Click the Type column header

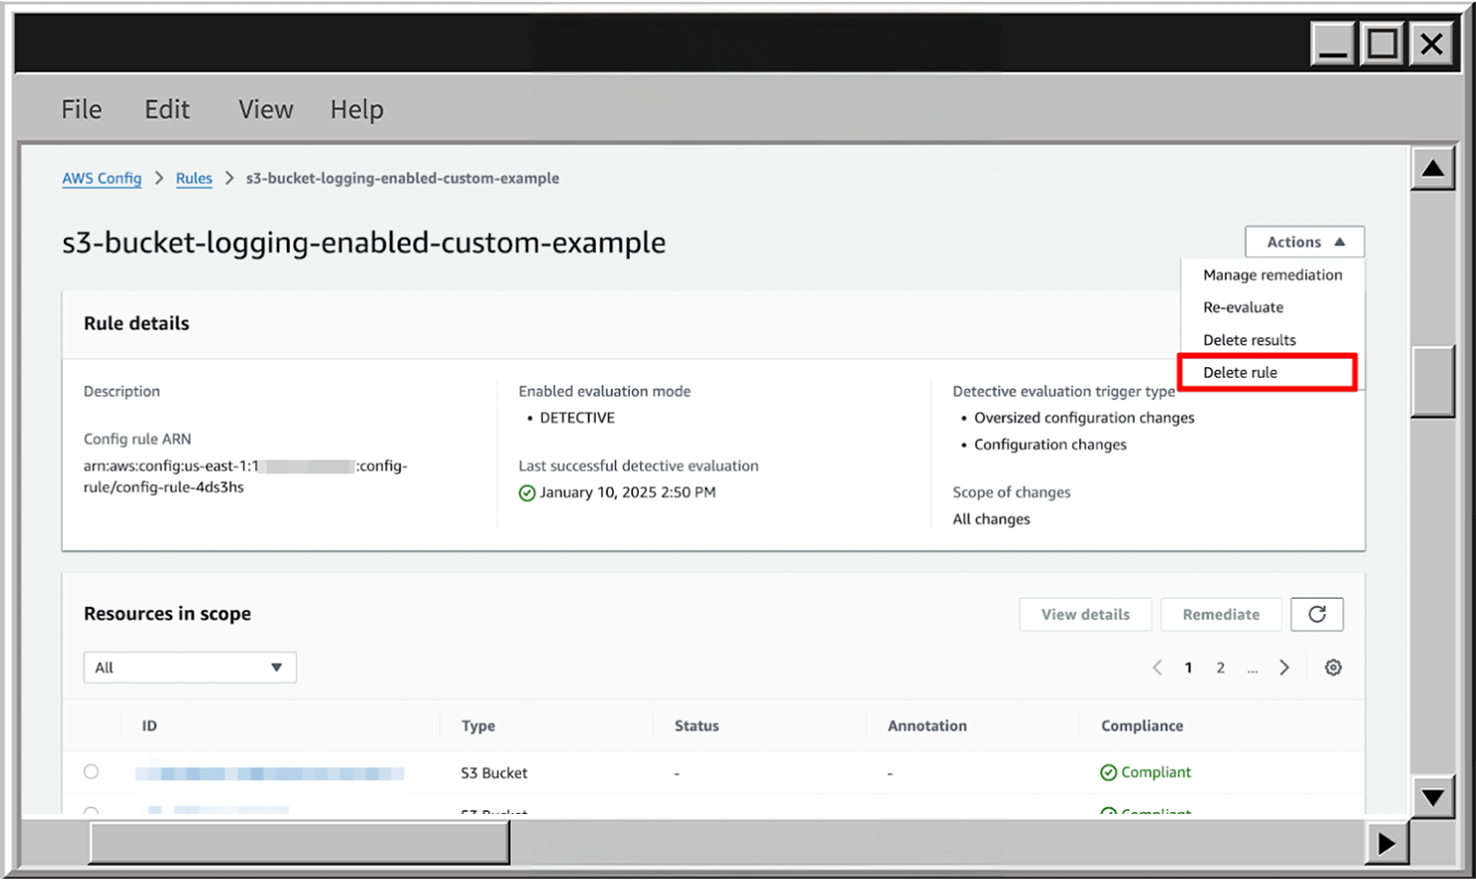[x=478, y=726]
